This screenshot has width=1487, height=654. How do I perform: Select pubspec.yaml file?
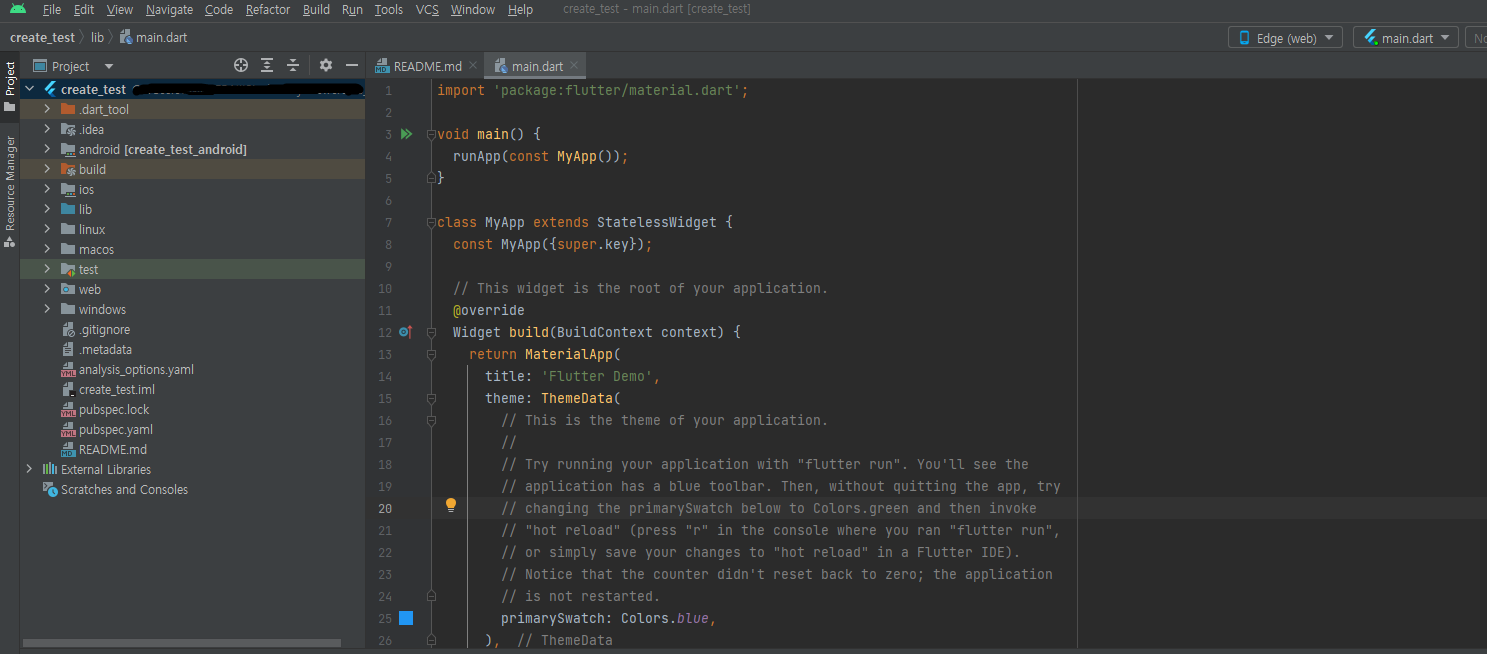click(x=116, y=429)
